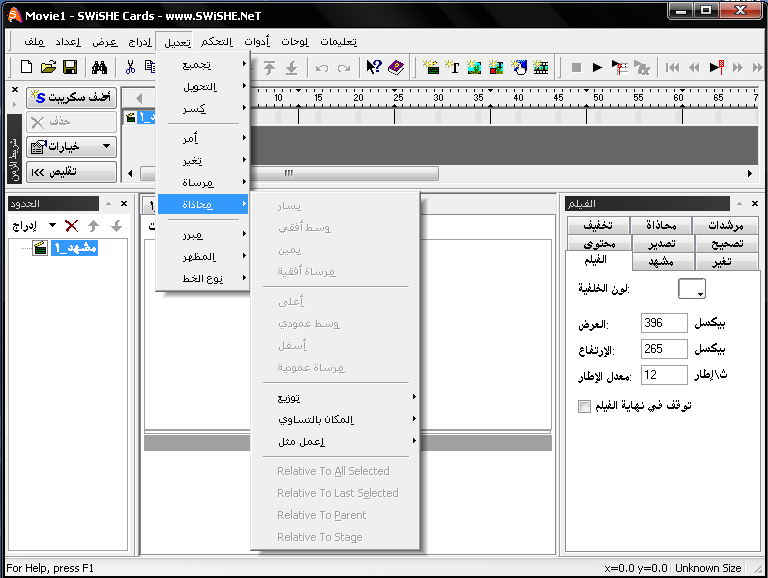The width and height of the screenshot is (768, 578).
Task: Open the background color picker swatch
Action: (x=692, y=289)
